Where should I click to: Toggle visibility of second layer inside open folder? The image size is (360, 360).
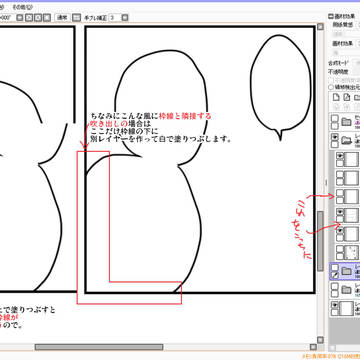340,174
